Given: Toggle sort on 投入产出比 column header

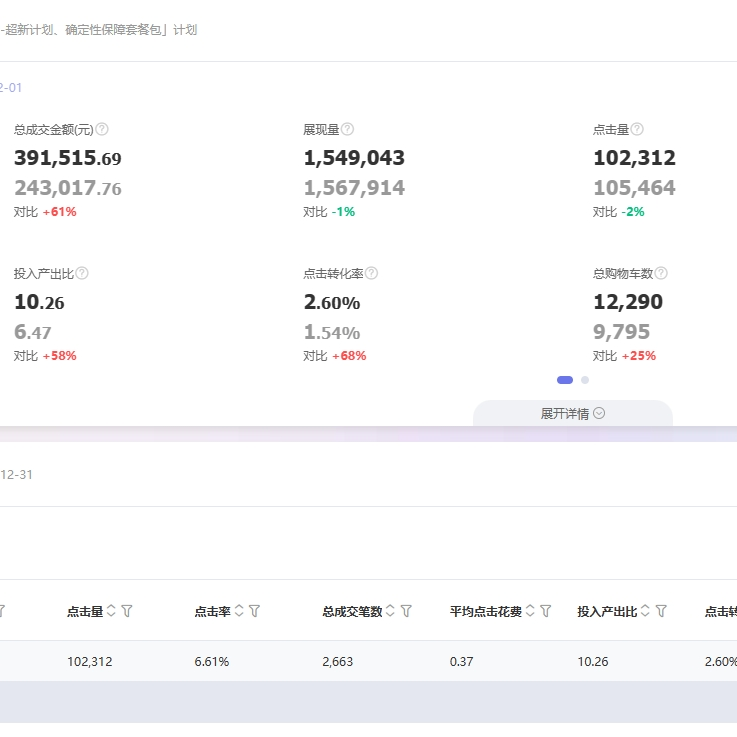Looking at the screenshot, I should click(x=645, y=611).
